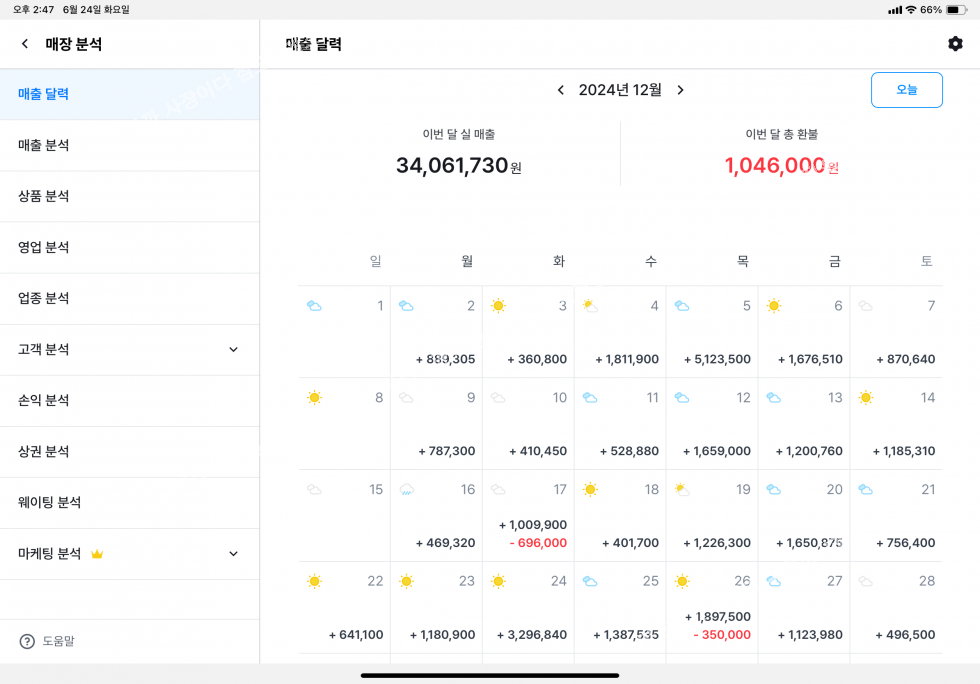980x684 pixels.
Task: Click the crown icon next to 마케팅 분석
Action: pos(97,554)
